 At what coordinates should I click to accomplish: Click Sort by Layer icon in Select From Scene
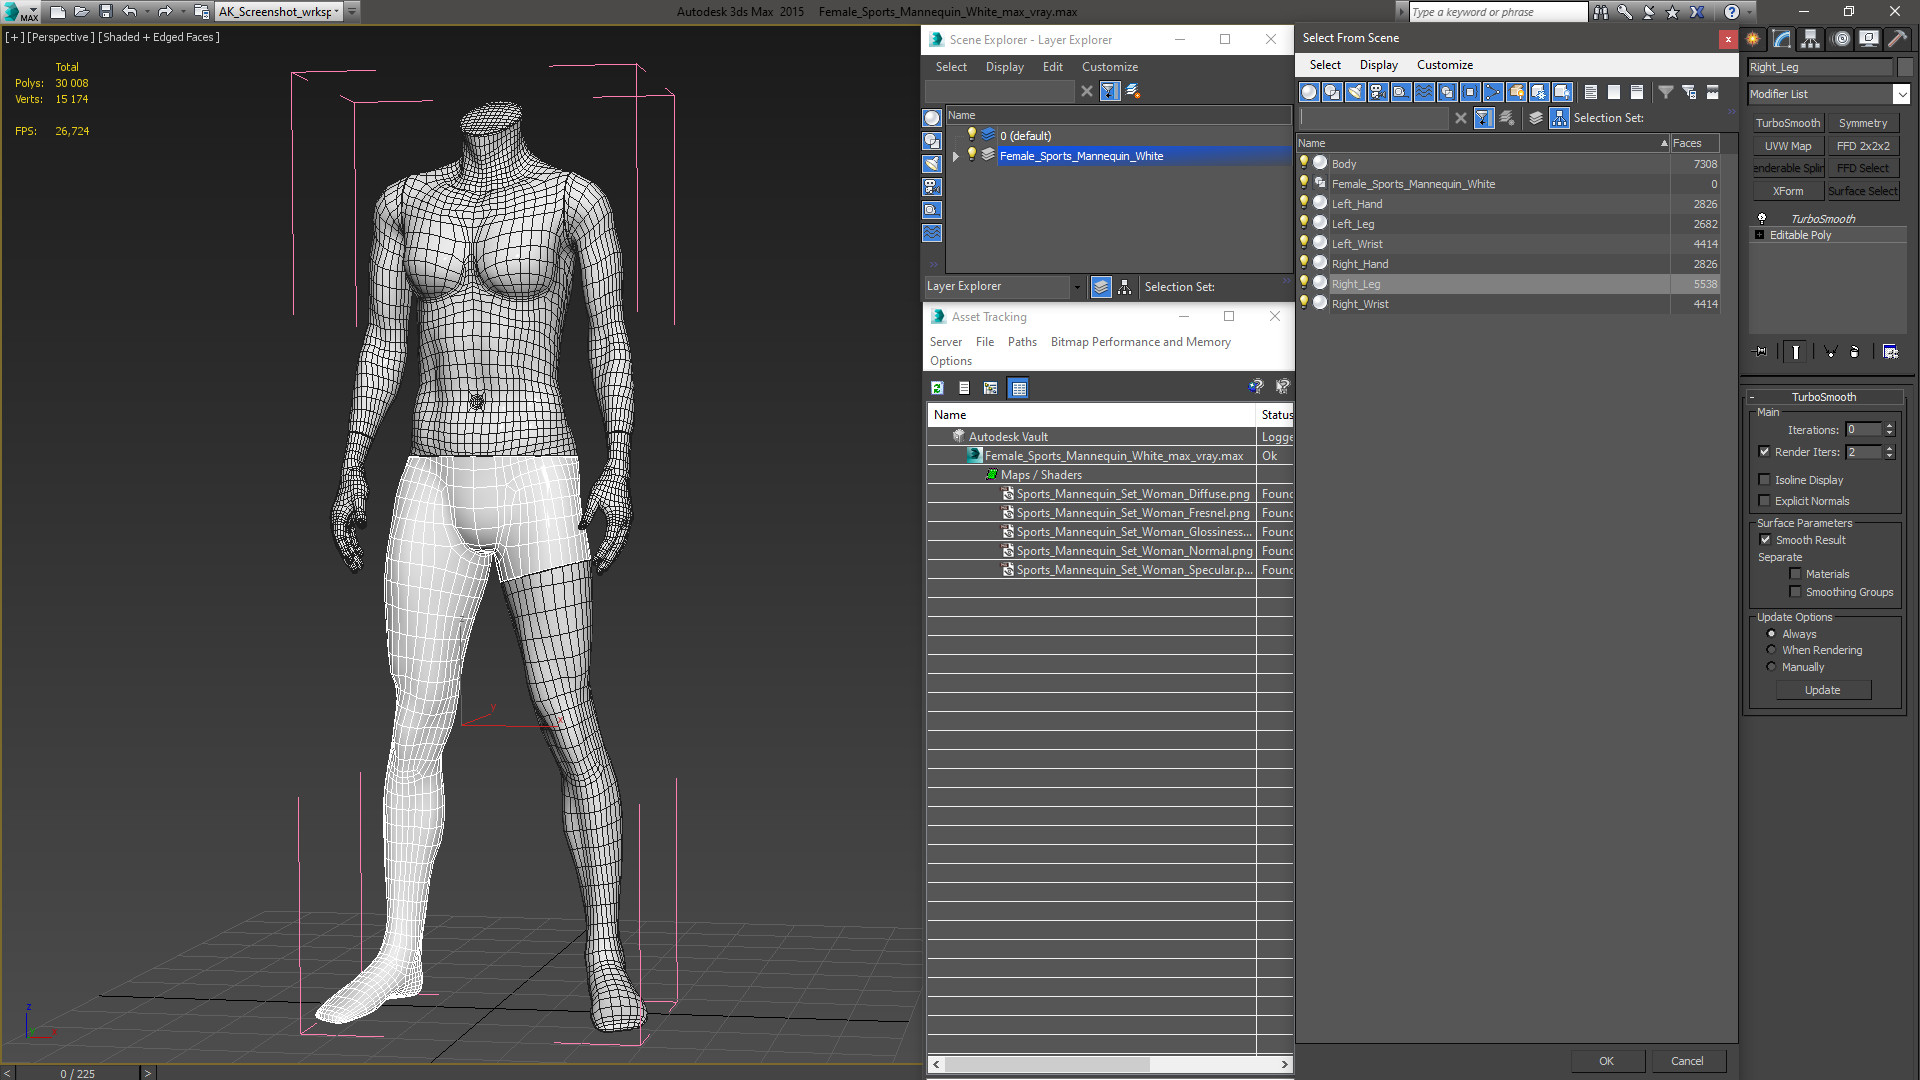(x=1536, y=118)
